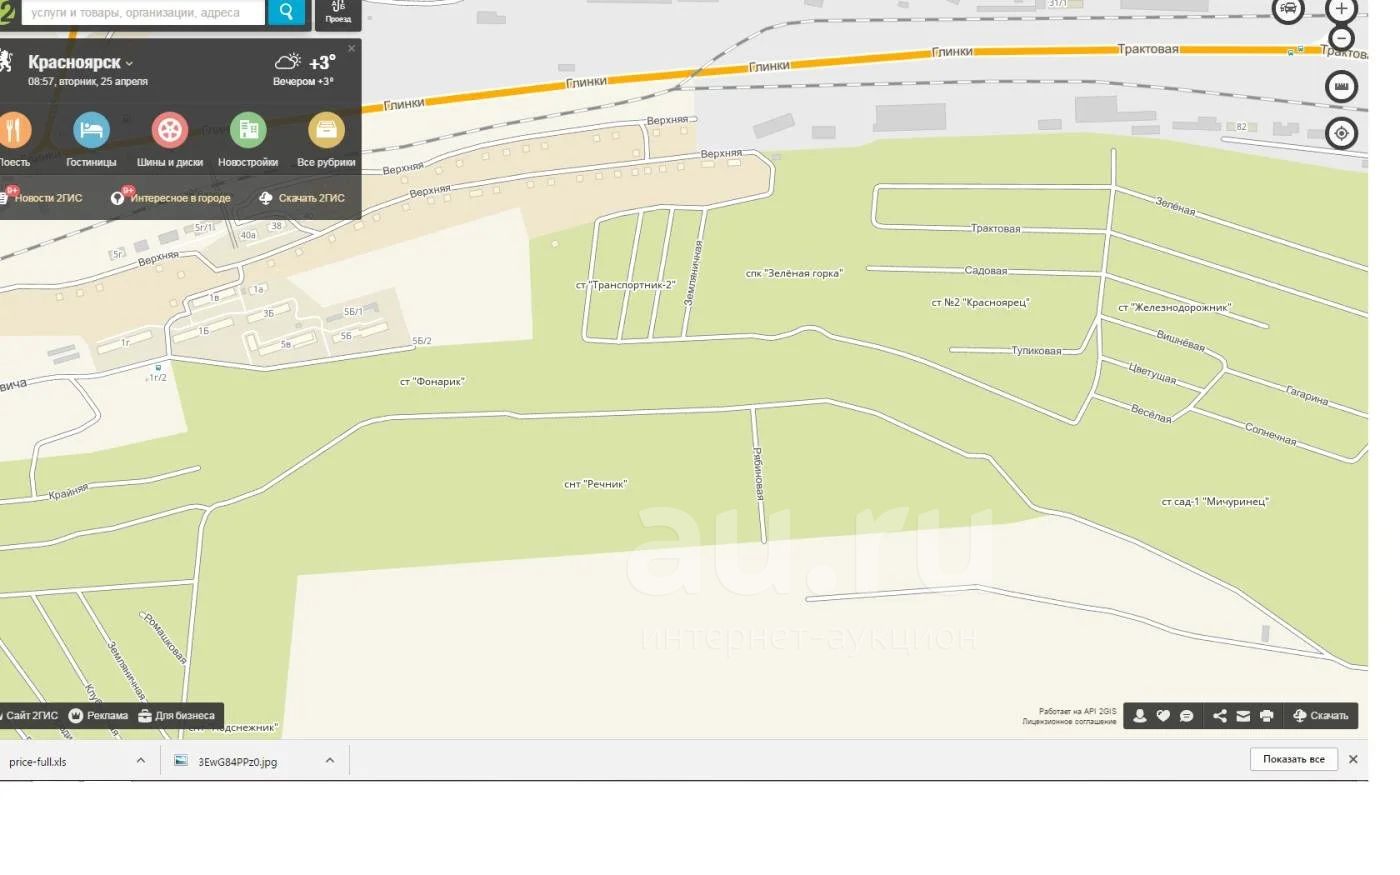Click the Тупиковая street label
Image resolution: width=1400 pixels, height=875 pixels.
point(1036,351)
